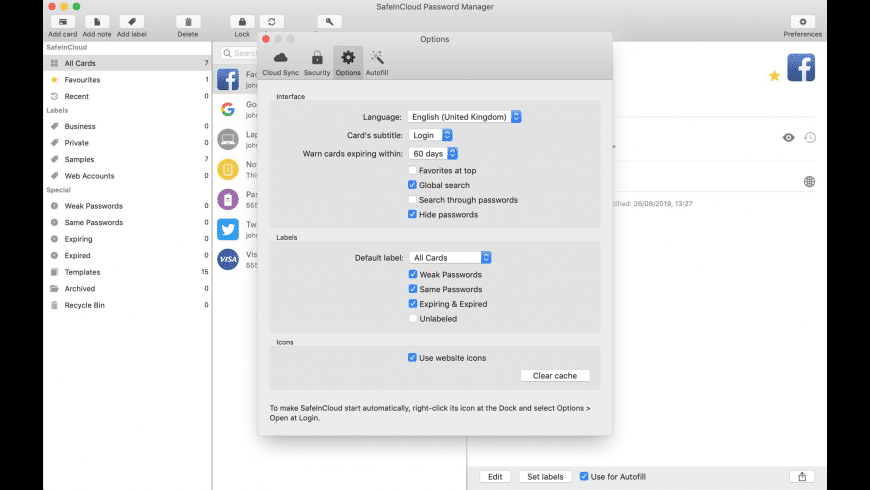Screen dimensions: 870x490
Task: Open Preferences gear in main window
Action: 802,22
